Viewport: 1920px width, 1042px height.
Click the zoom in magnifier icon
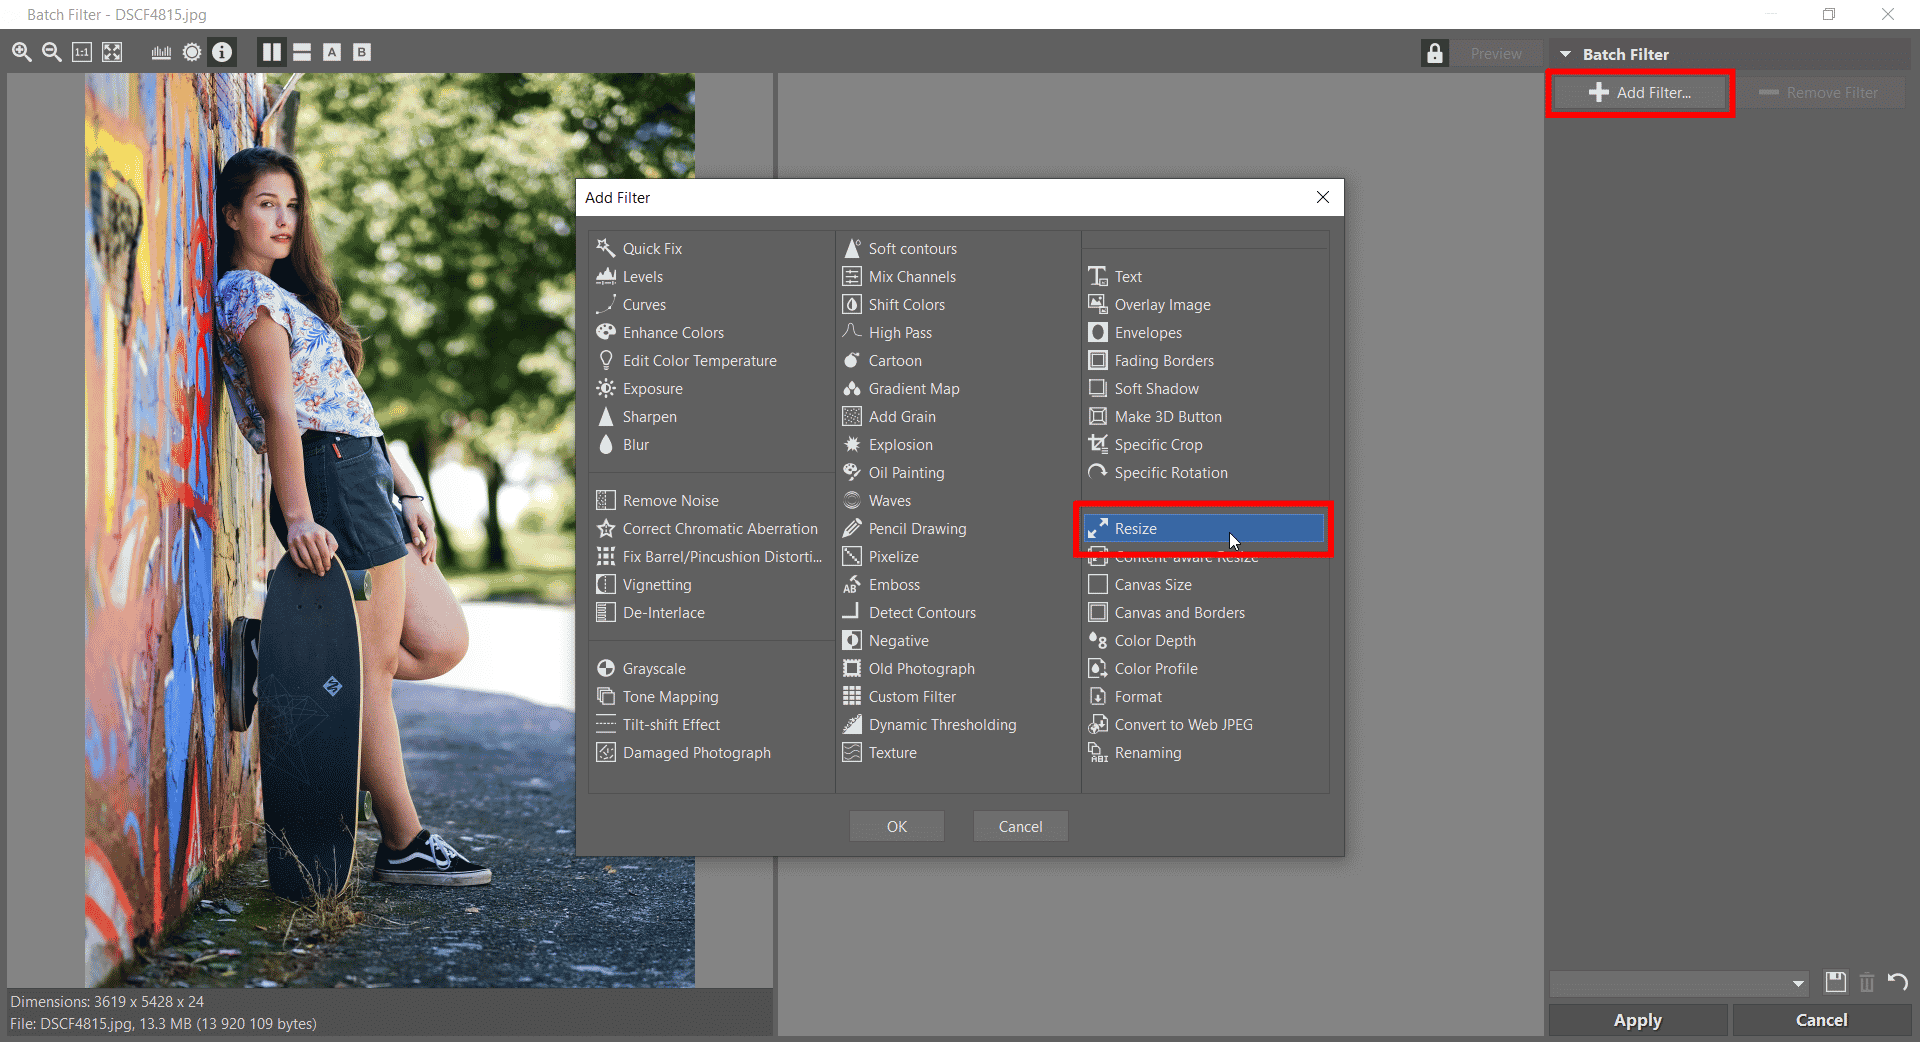tap(22, 52)
